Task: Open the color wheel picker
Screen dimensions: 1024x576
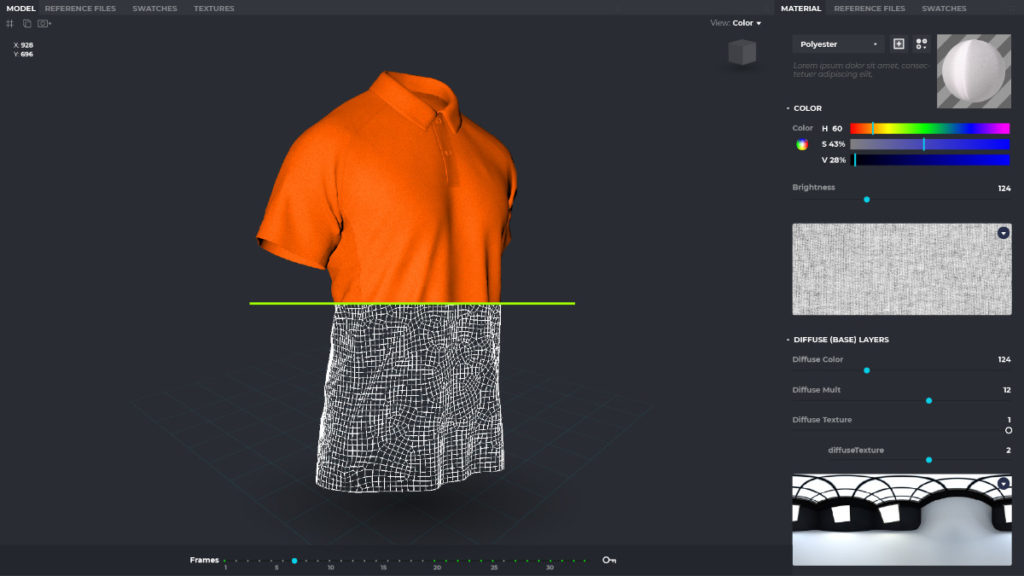Action: click(x=802, y=144)
